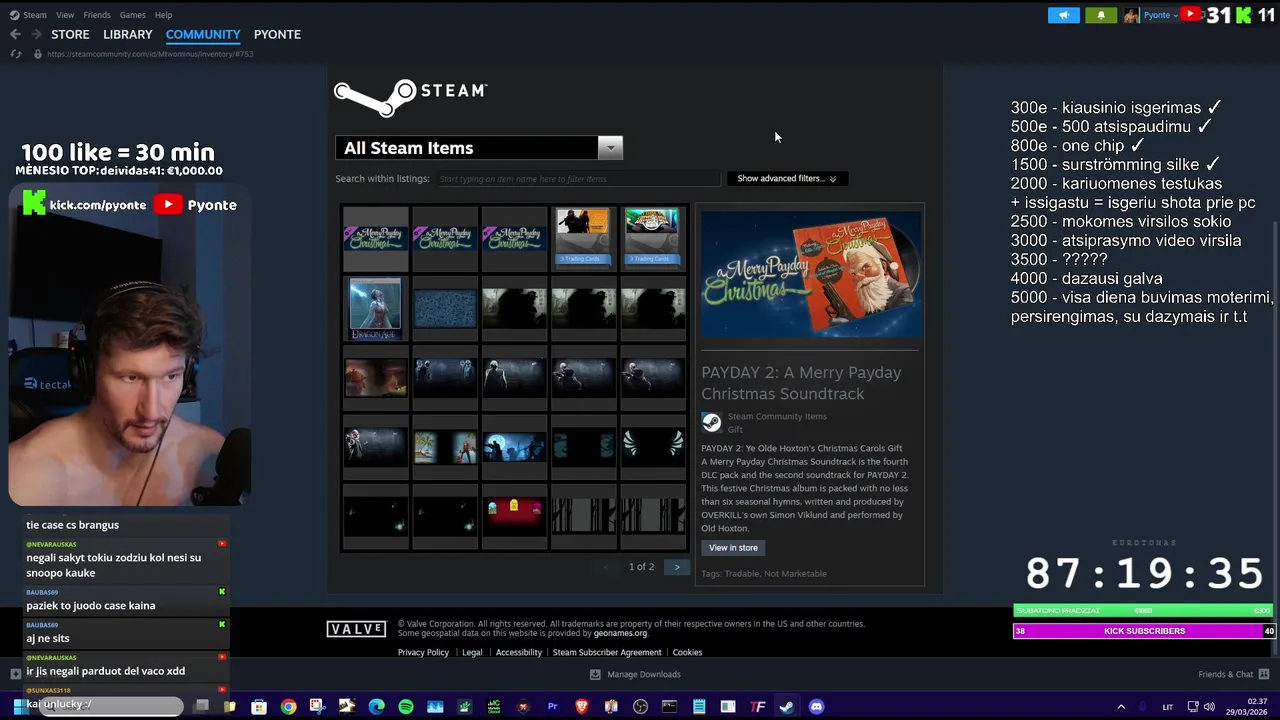Open the Legal footer link

click(472, 652)
